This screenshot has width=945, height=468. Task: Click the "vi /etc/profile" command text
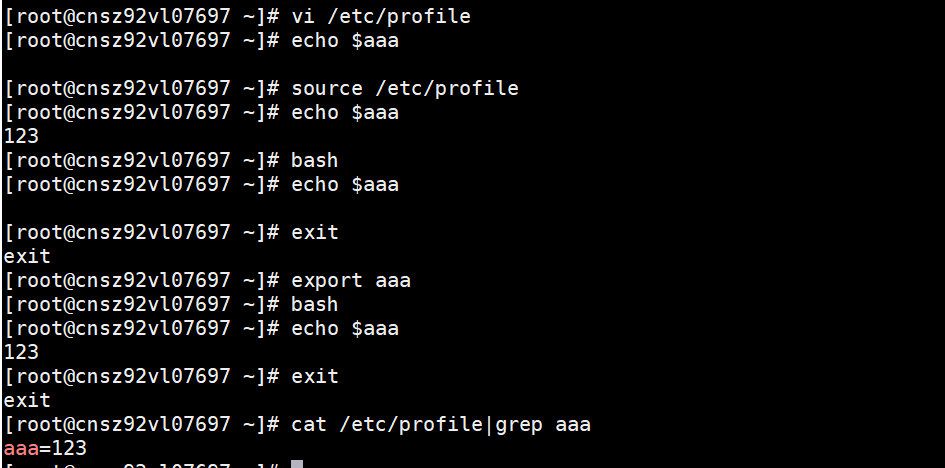380,16
